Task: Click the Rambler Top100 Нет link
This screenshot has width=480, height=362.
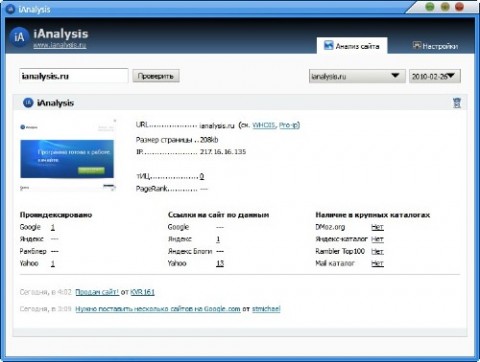Action: (x=377, y=251)
